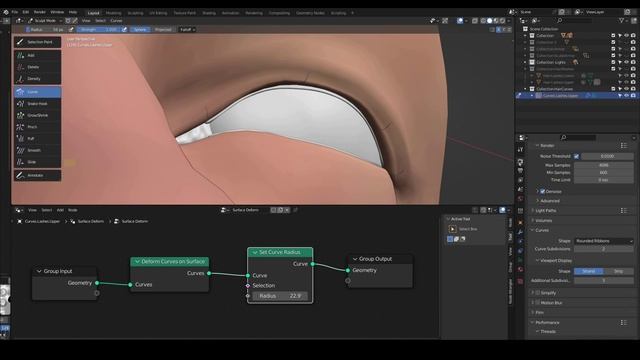Select the Smooth sculpt tool

pos(37,150)
